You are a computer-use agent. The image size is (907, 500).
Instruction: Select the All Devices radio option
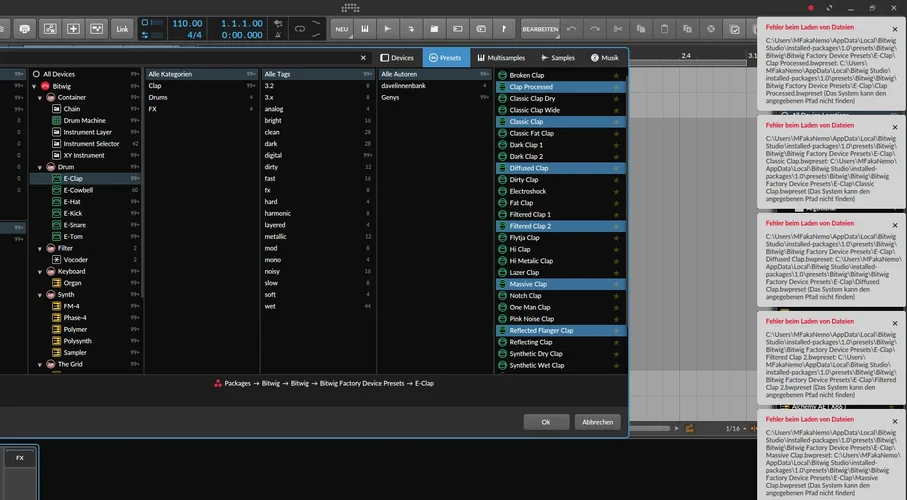tap(35, 74)
